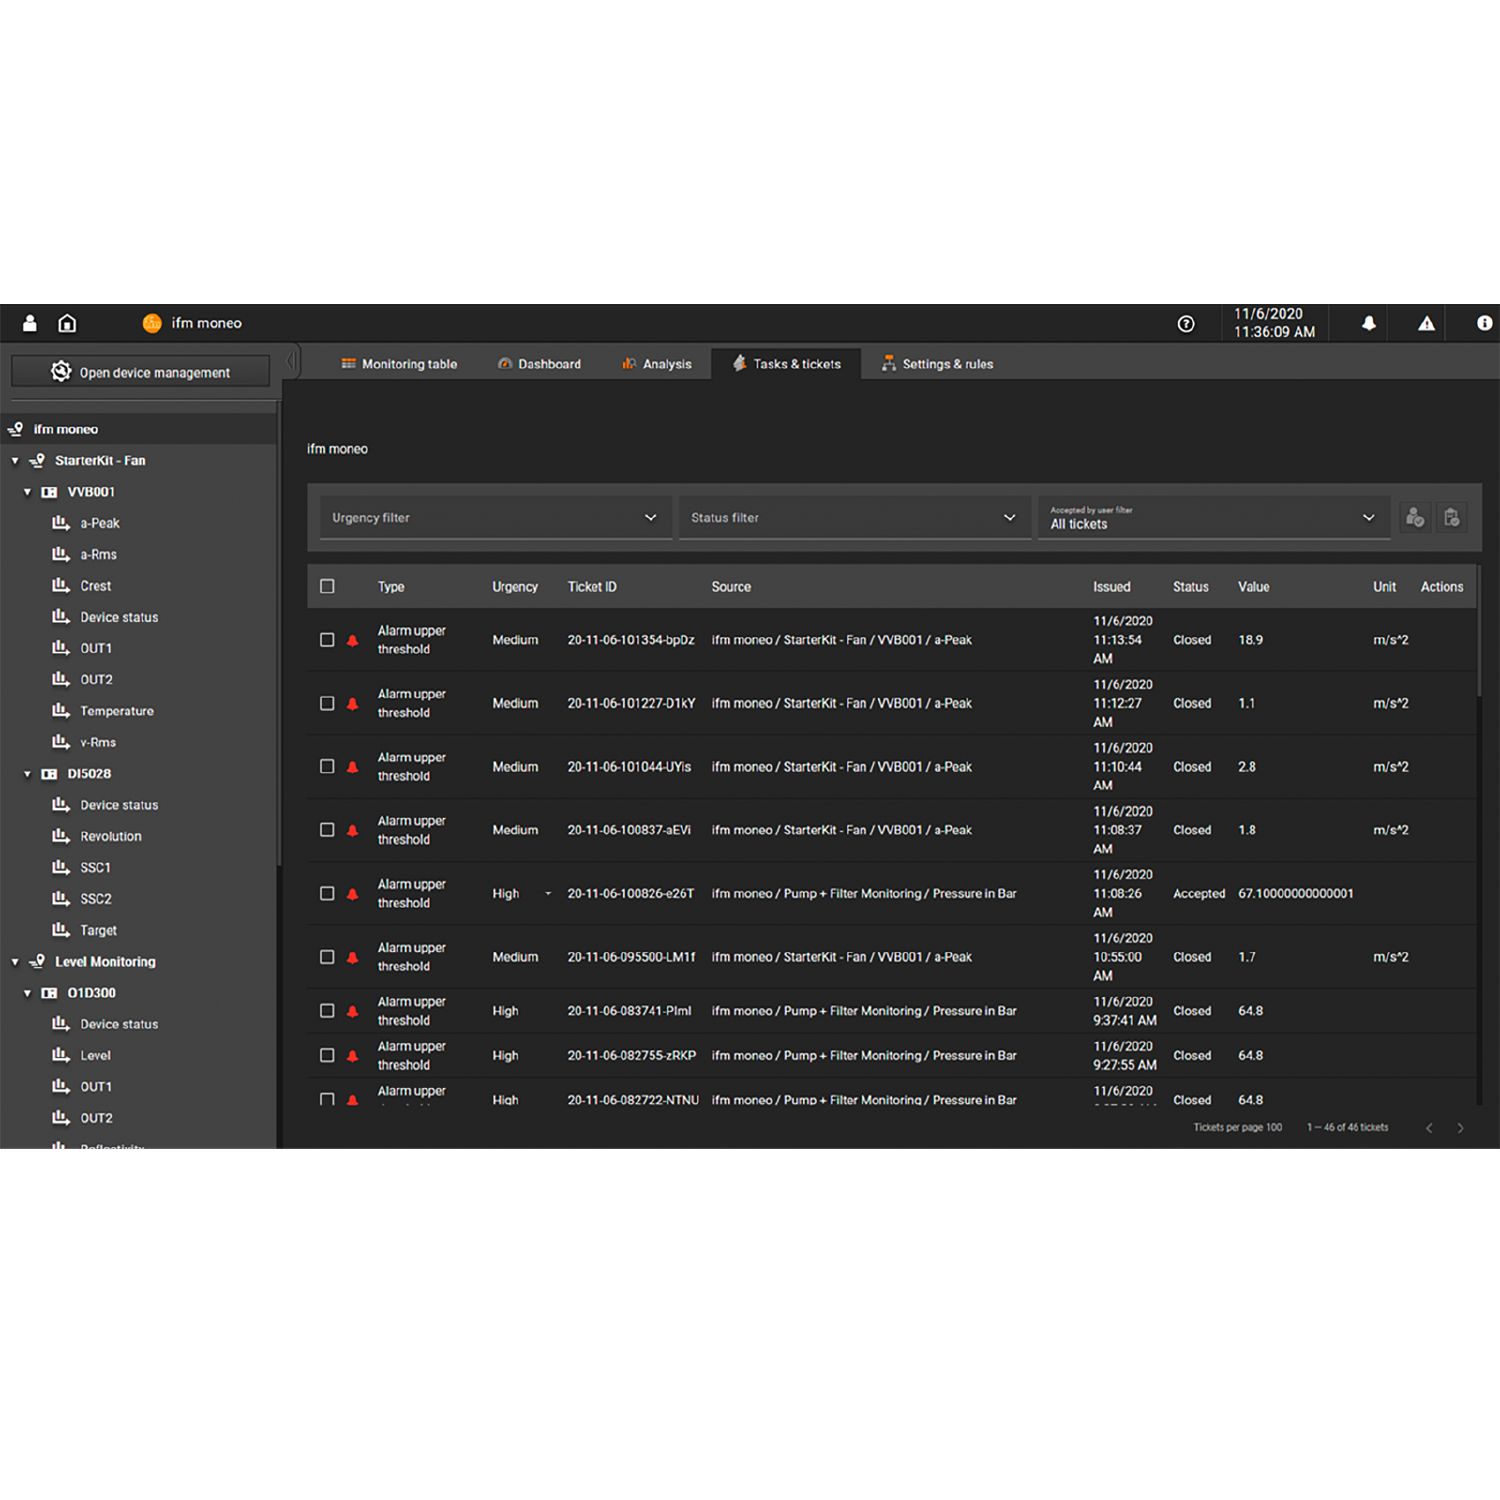Collapse the StarterKit - Fan tree node
This screenshot has height=1500, width=1500.
(15, 461)
